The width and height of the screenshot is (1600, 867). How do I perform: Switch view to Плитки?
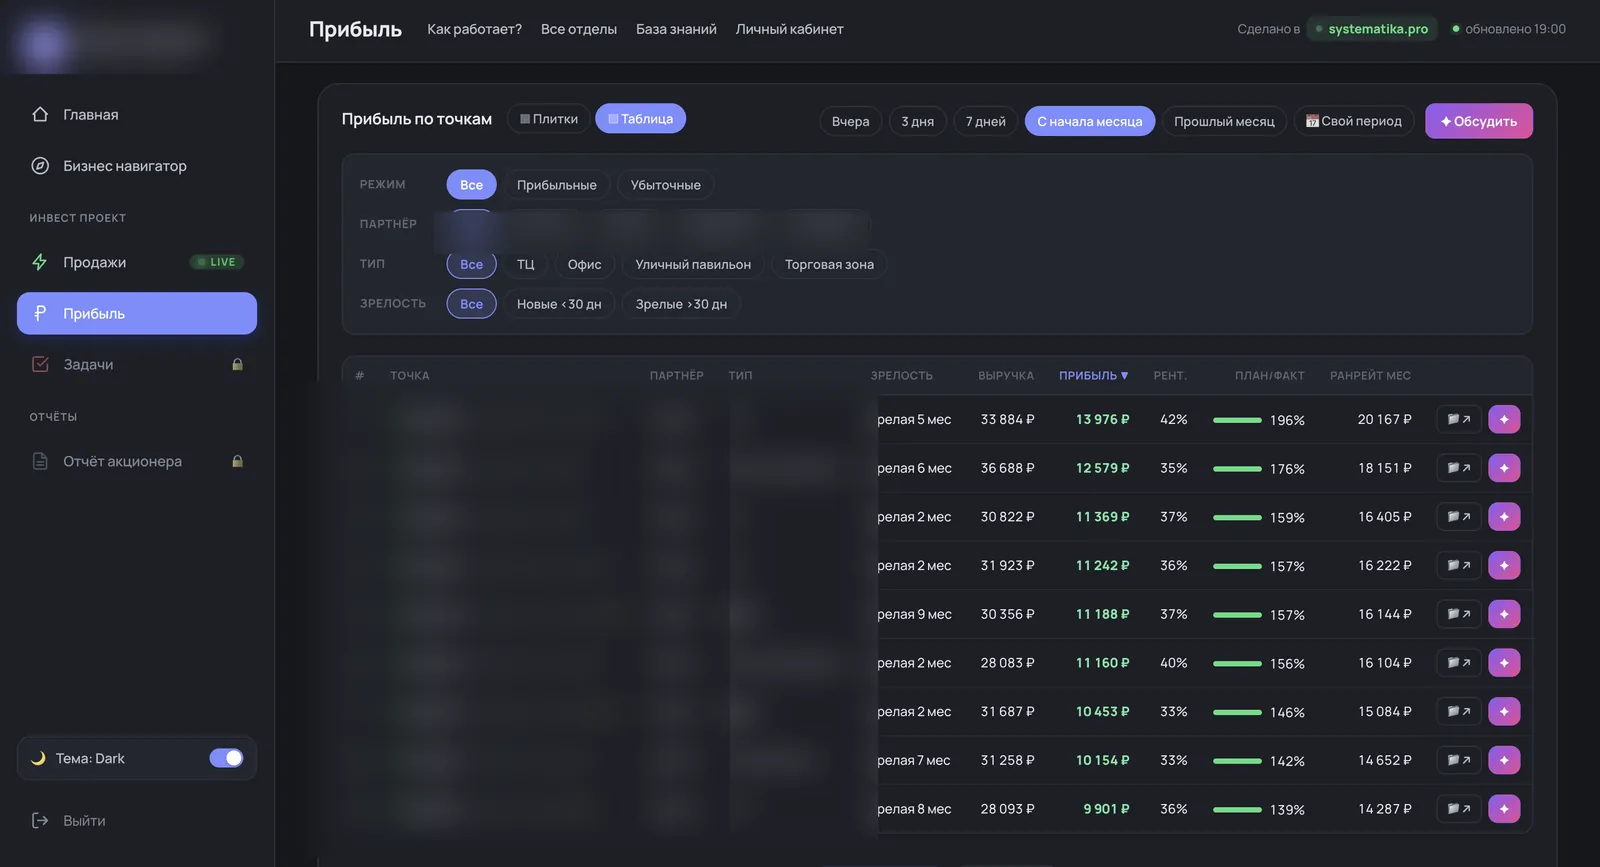point(548,119)
